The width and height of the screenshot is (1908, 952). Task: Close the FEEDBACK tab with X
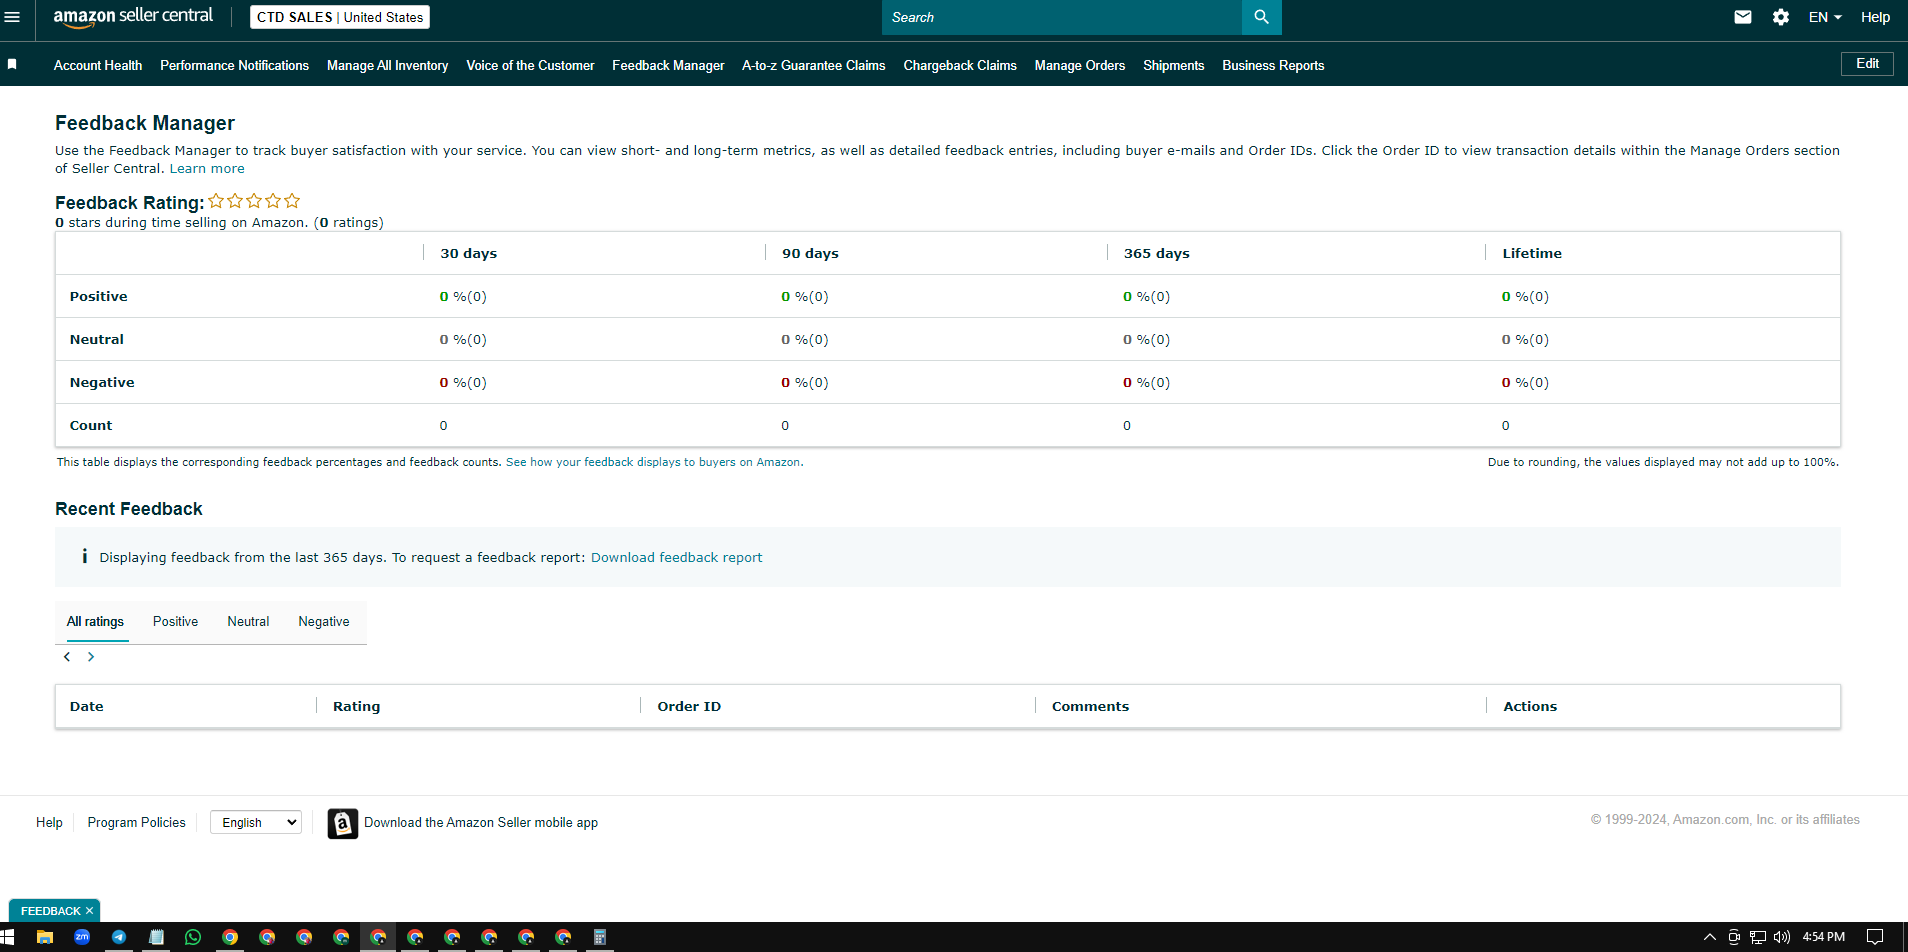tap(89, 911)
